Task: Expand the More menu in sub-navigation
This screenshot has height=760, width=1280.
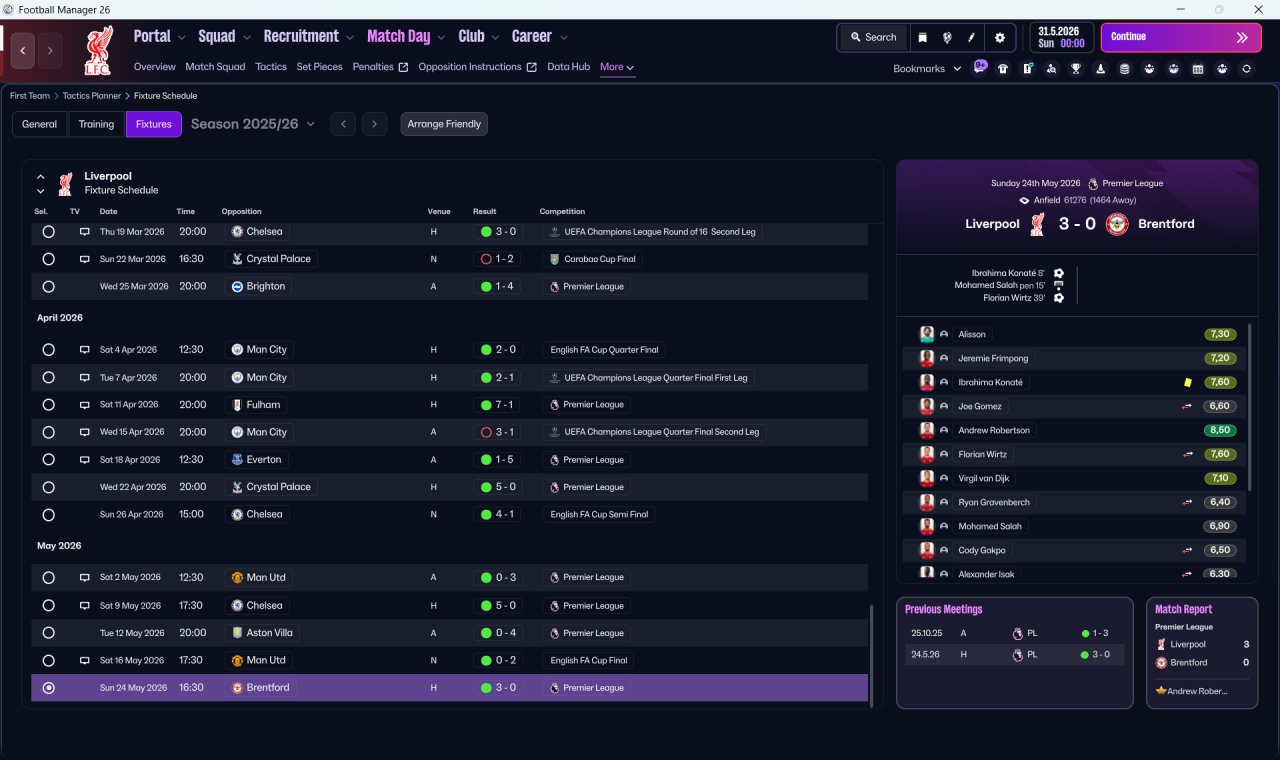Action: coord(617,67)
